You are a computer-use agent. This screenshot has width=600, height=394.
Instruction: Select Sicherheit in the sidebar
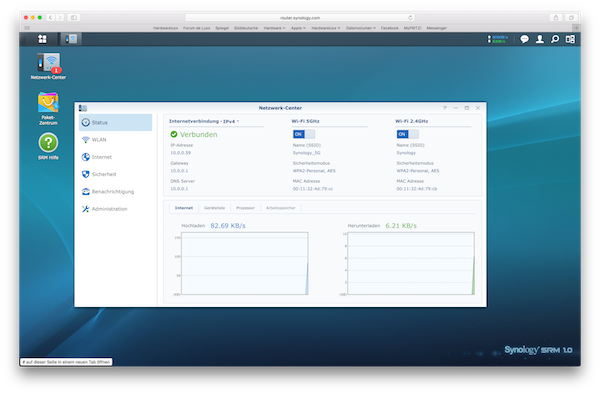point(116,174)
